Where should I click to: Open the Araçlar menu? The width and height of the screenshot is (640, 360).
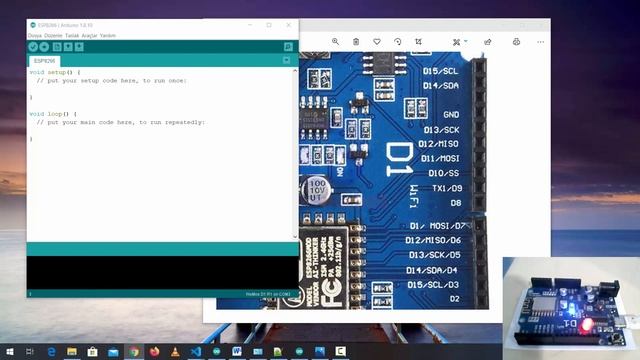tap(89, 36)
